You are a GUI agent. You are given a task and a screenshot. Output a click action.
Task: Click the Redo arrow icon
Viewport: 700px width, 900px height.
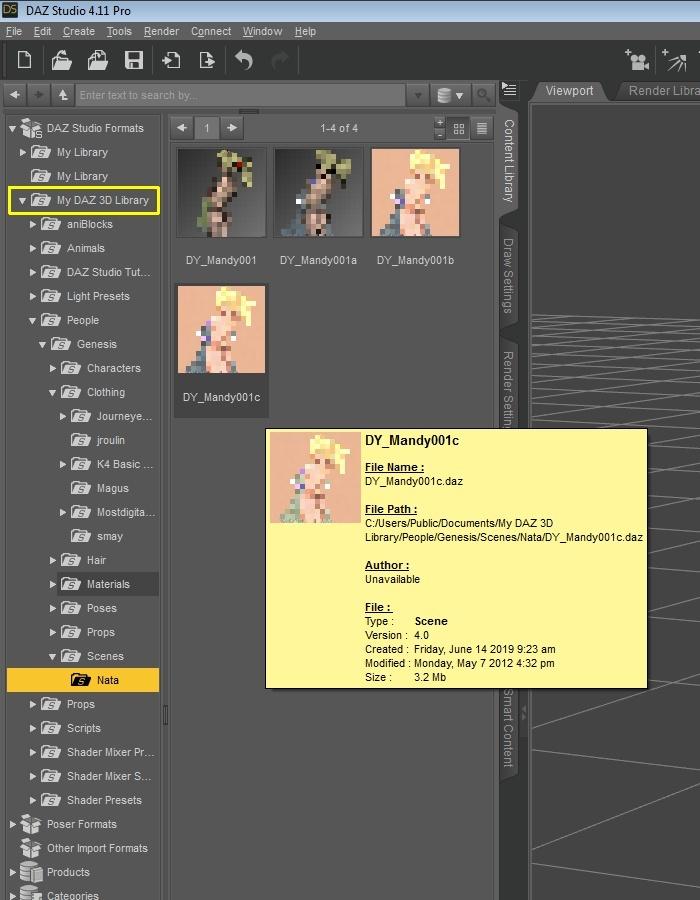[x=279, y=60]
